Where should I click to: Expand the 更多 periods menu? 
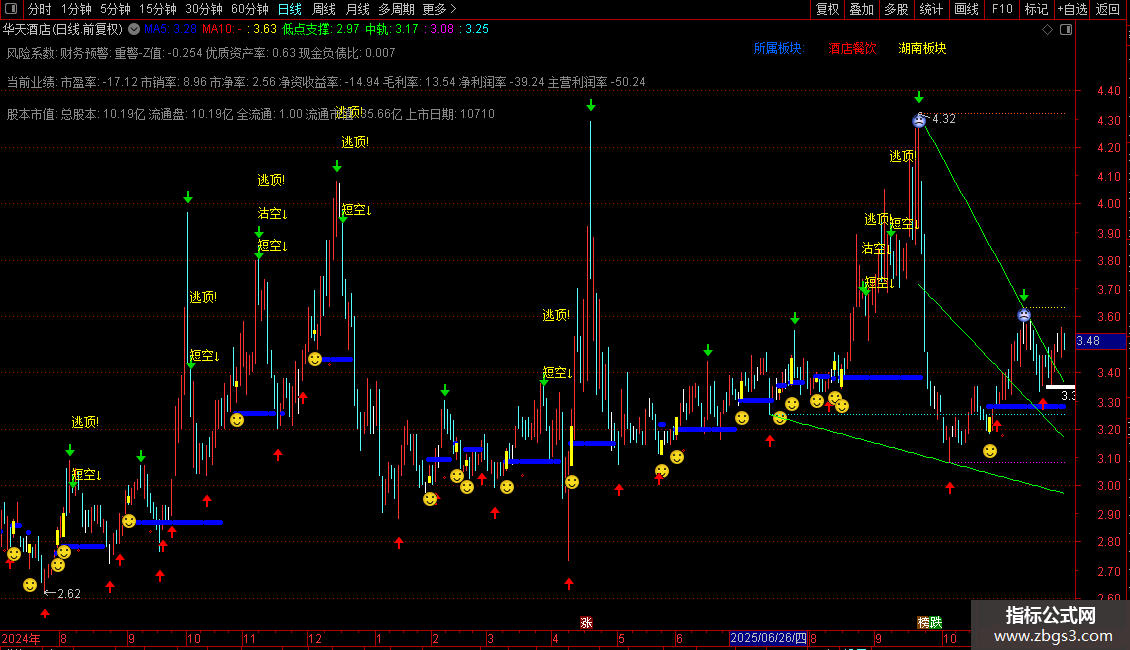pos(439,9)
